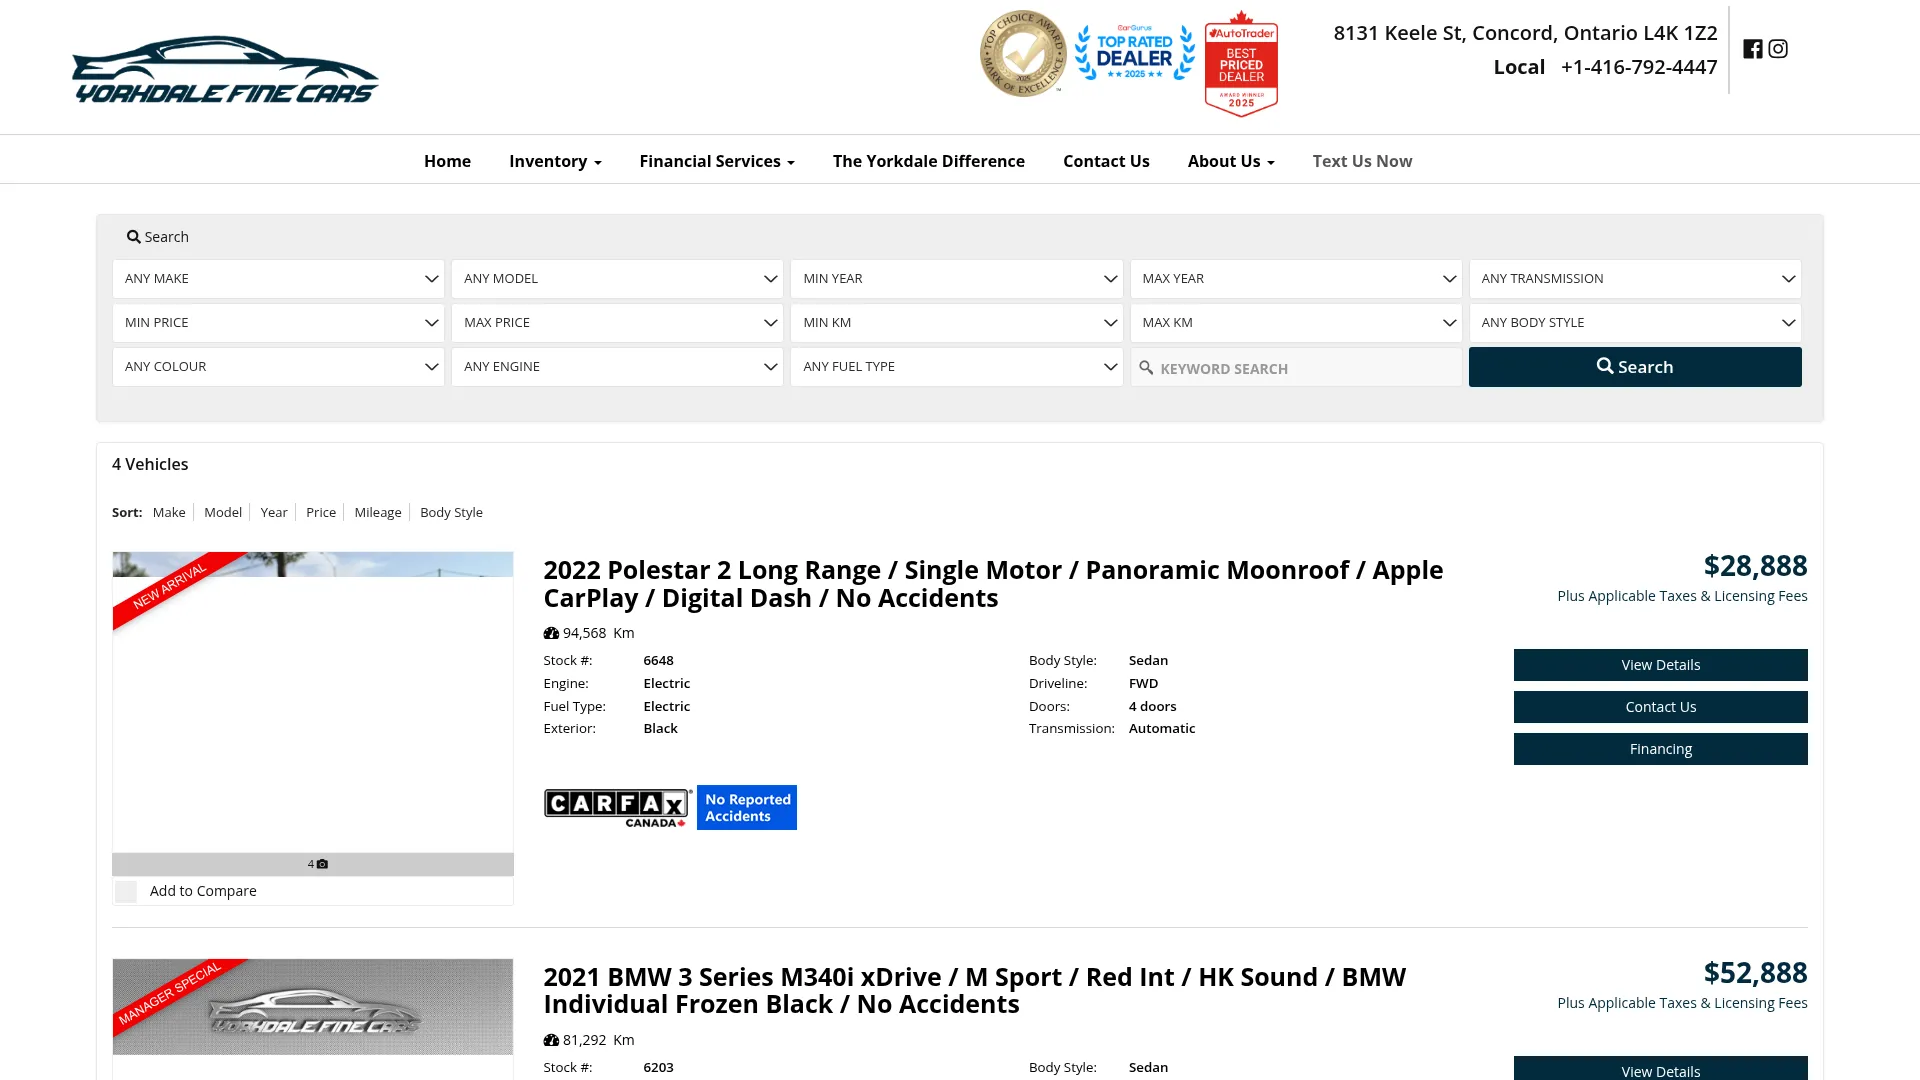The image size is (1920, 1080).
Task: Sort vehicles by Mileage
Action: click(x=378, y=512)
